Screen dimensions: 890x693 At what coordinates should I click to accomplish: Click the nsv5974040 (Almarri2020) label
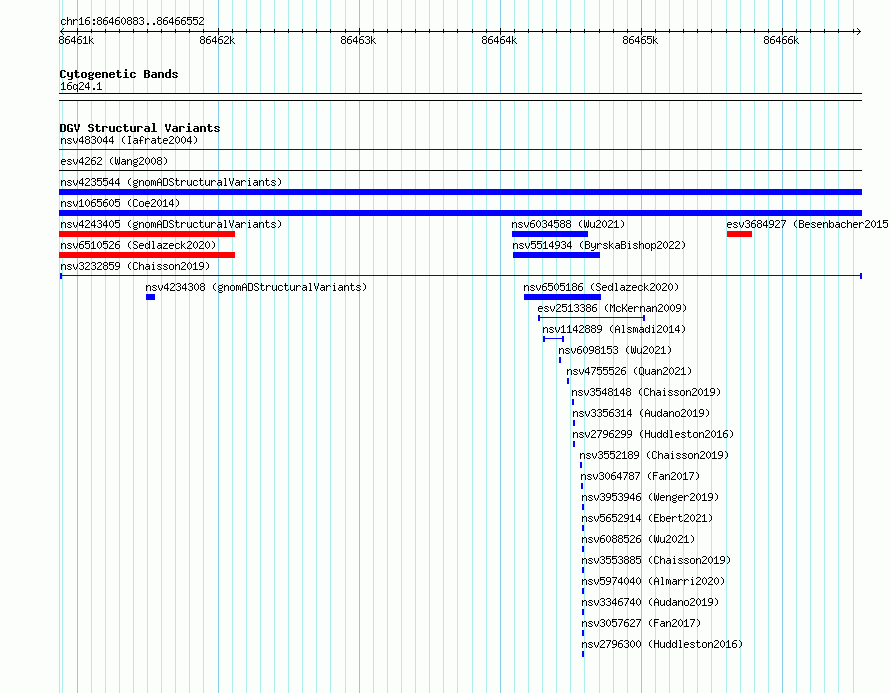pos(653,581)
